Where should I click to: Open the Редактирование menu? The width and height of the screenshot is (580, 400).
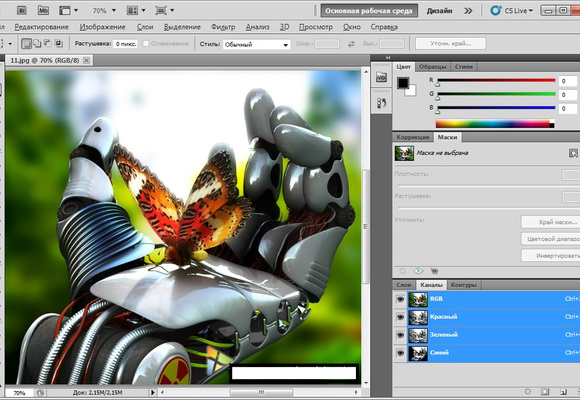(x=41, y=27)
